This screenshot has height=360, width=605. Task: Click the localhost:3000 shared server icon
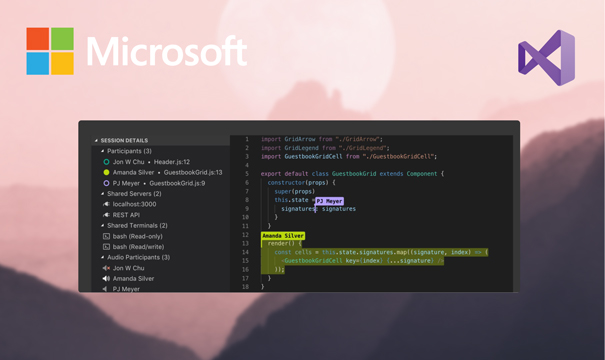click(106, 204)
